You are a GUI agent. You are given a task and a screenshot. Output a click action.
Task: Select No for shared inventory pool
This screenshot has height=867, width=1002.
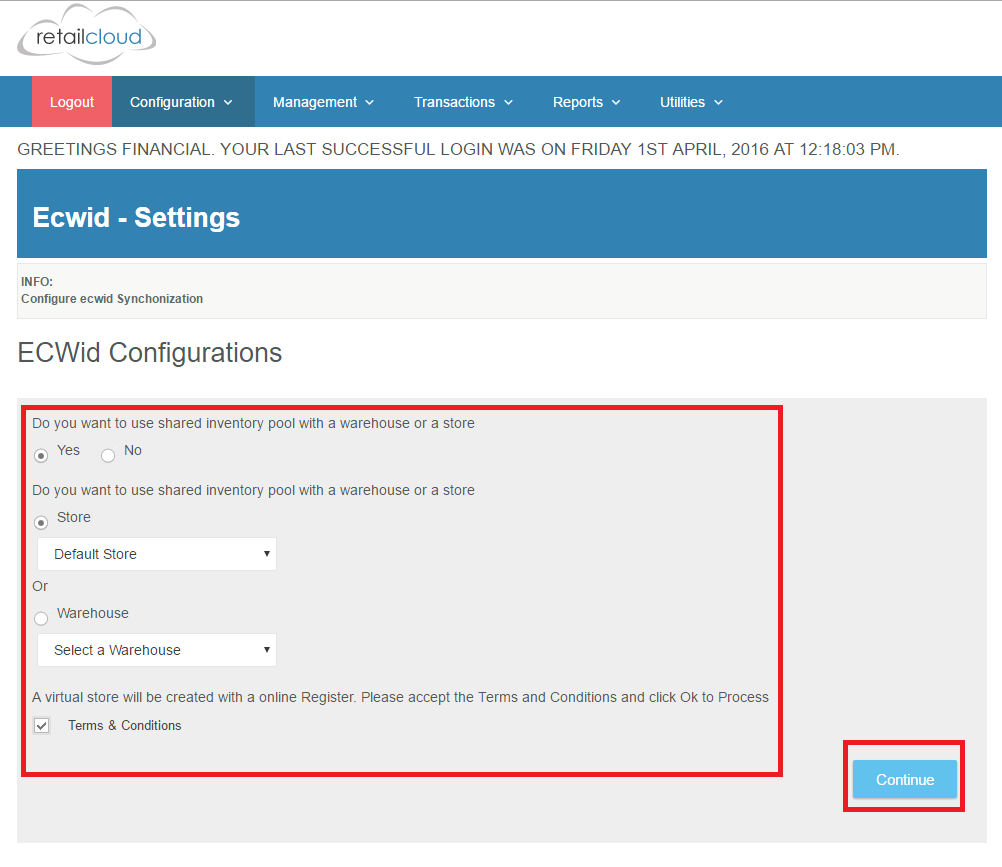(108, 456)
